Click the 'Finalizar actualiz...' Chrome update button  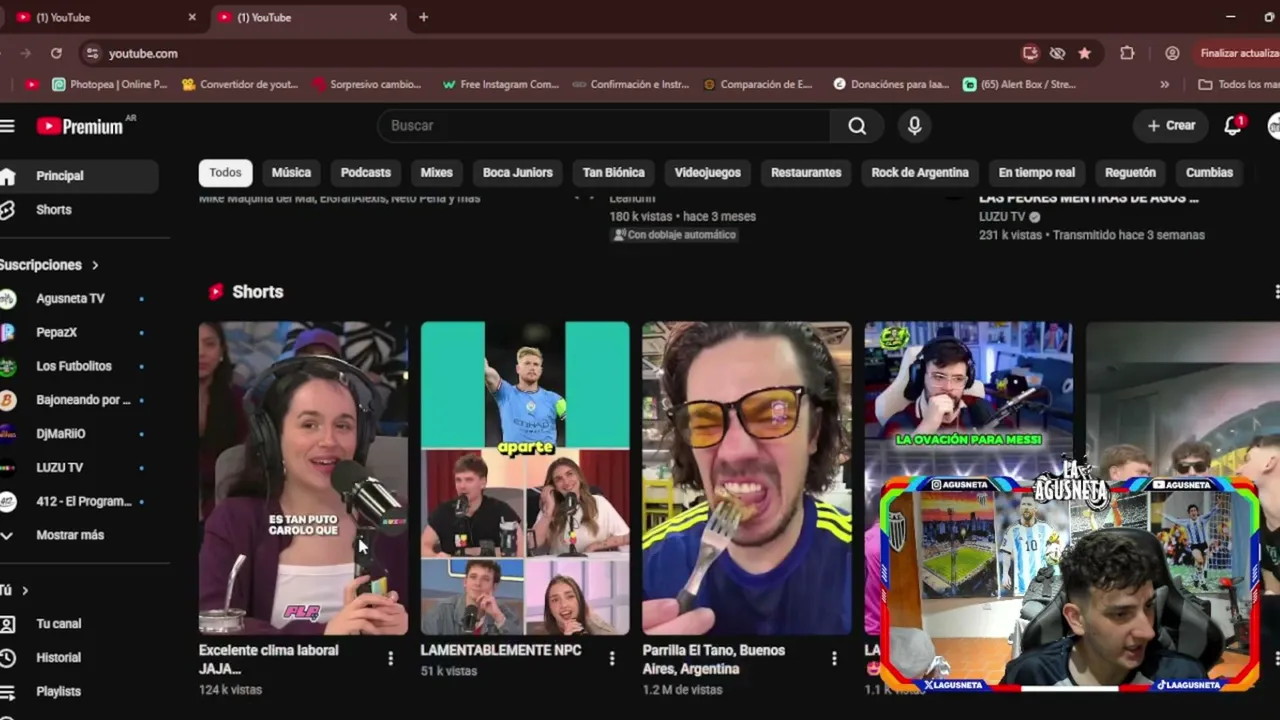(x=1238, y=53)
